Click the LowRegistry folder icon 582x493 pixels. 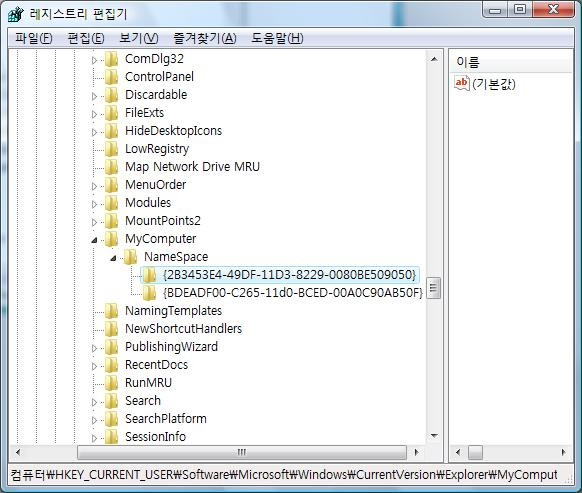pos(111,149)
